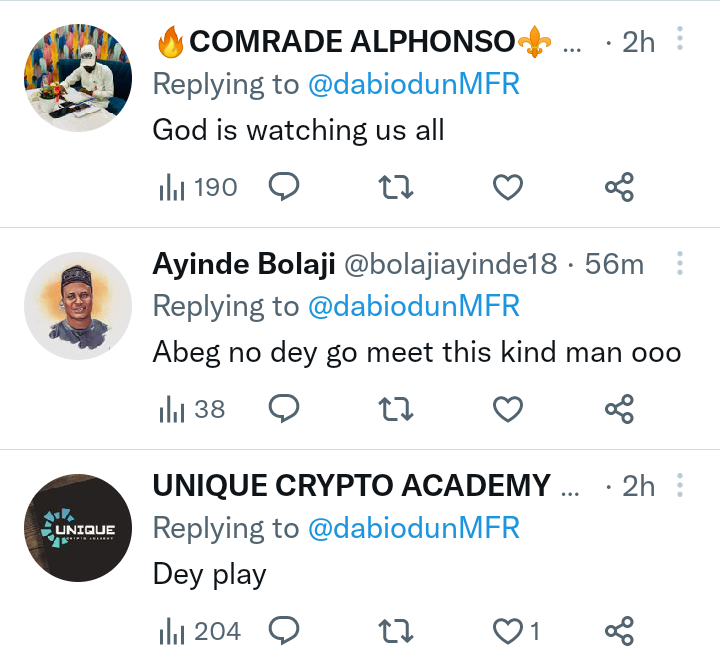The image size is (720, 668).
Task: Retweet Ayinde Bolaji's tweet
Action: 397,409
